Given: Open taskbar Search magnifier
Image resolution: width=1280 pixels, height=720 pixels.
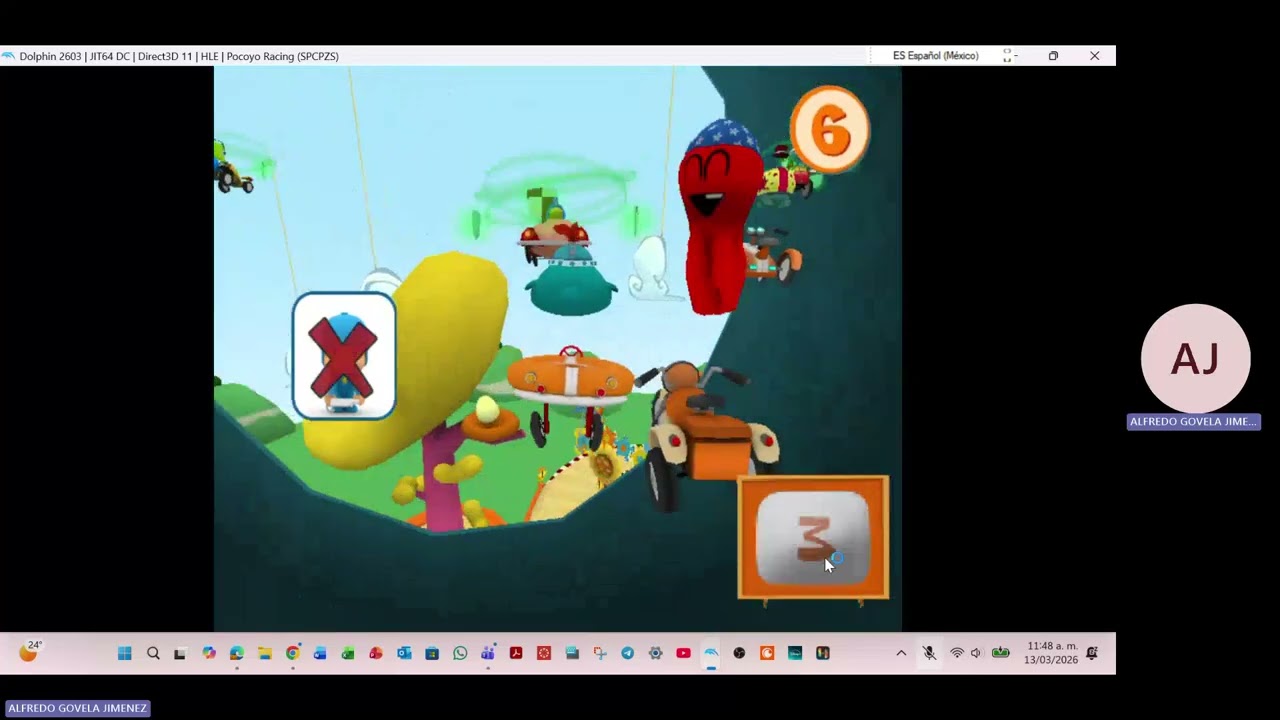Looking at the screenshot, I should click(x=153, y=653).
